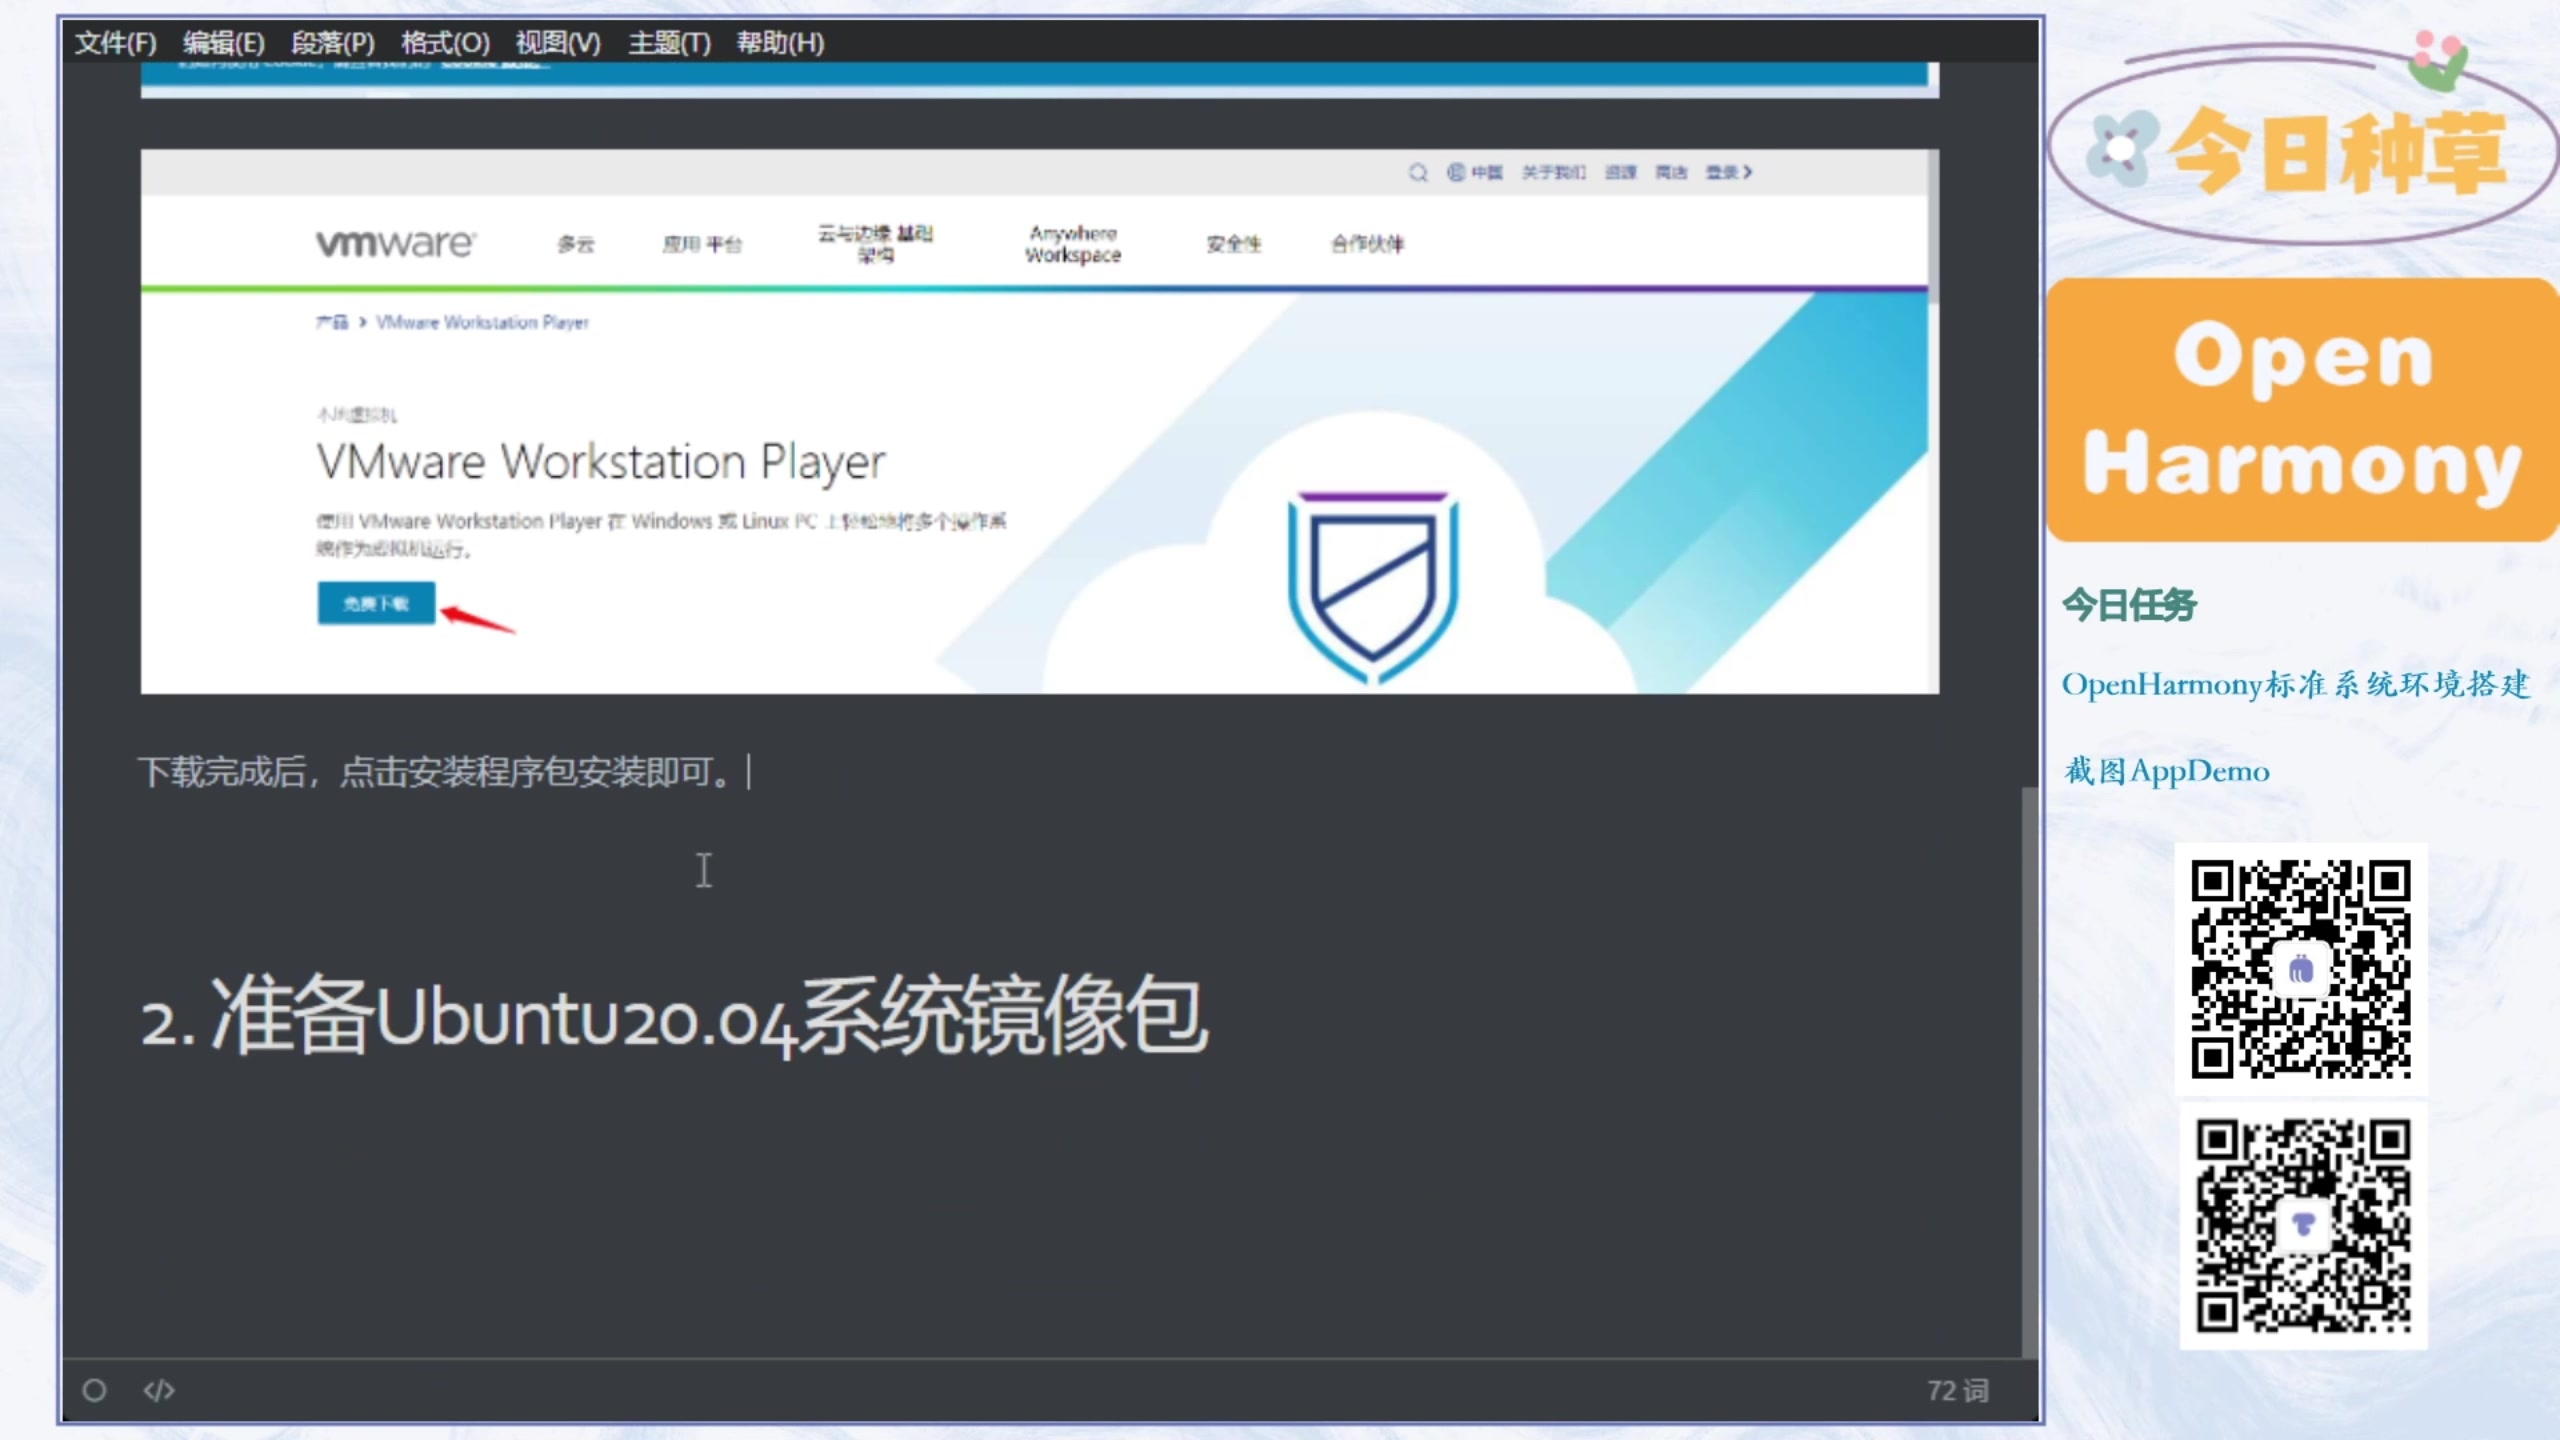This screenshot has width=2560, height=1440.
Task: Open the 视图(V) menu
Action: coord(557,43)
